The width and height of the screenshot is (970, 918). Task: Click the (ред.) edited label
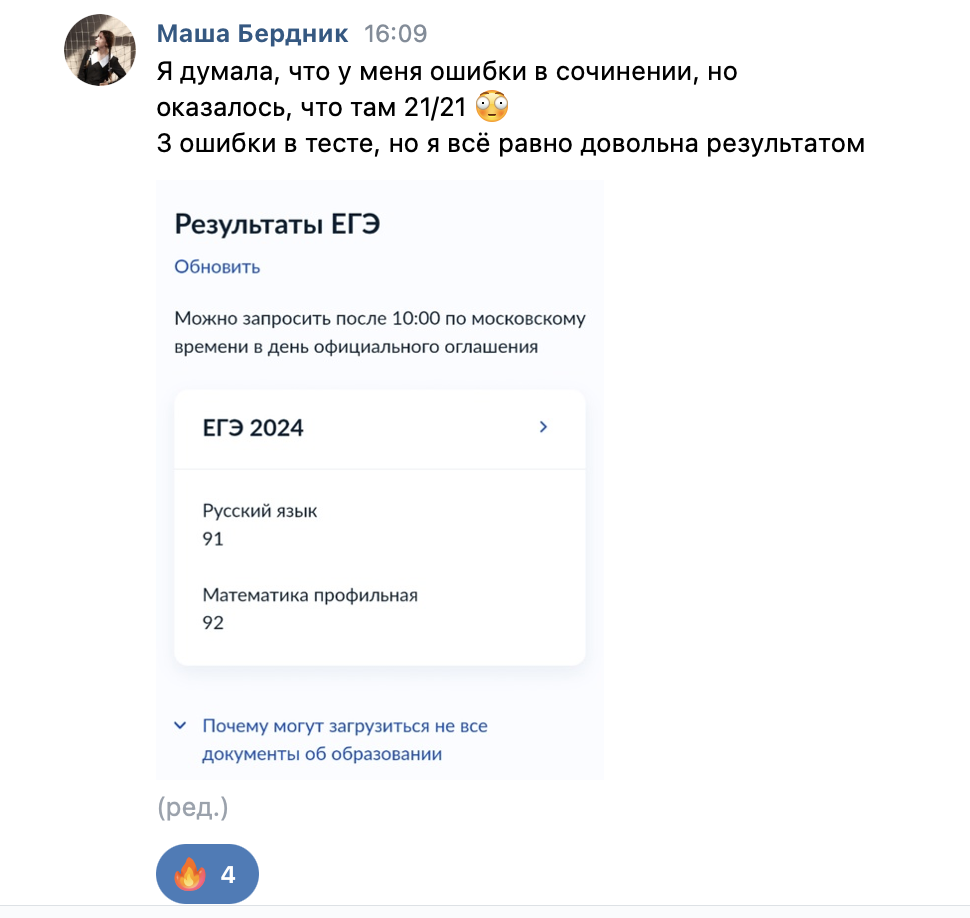click(193, 808)
